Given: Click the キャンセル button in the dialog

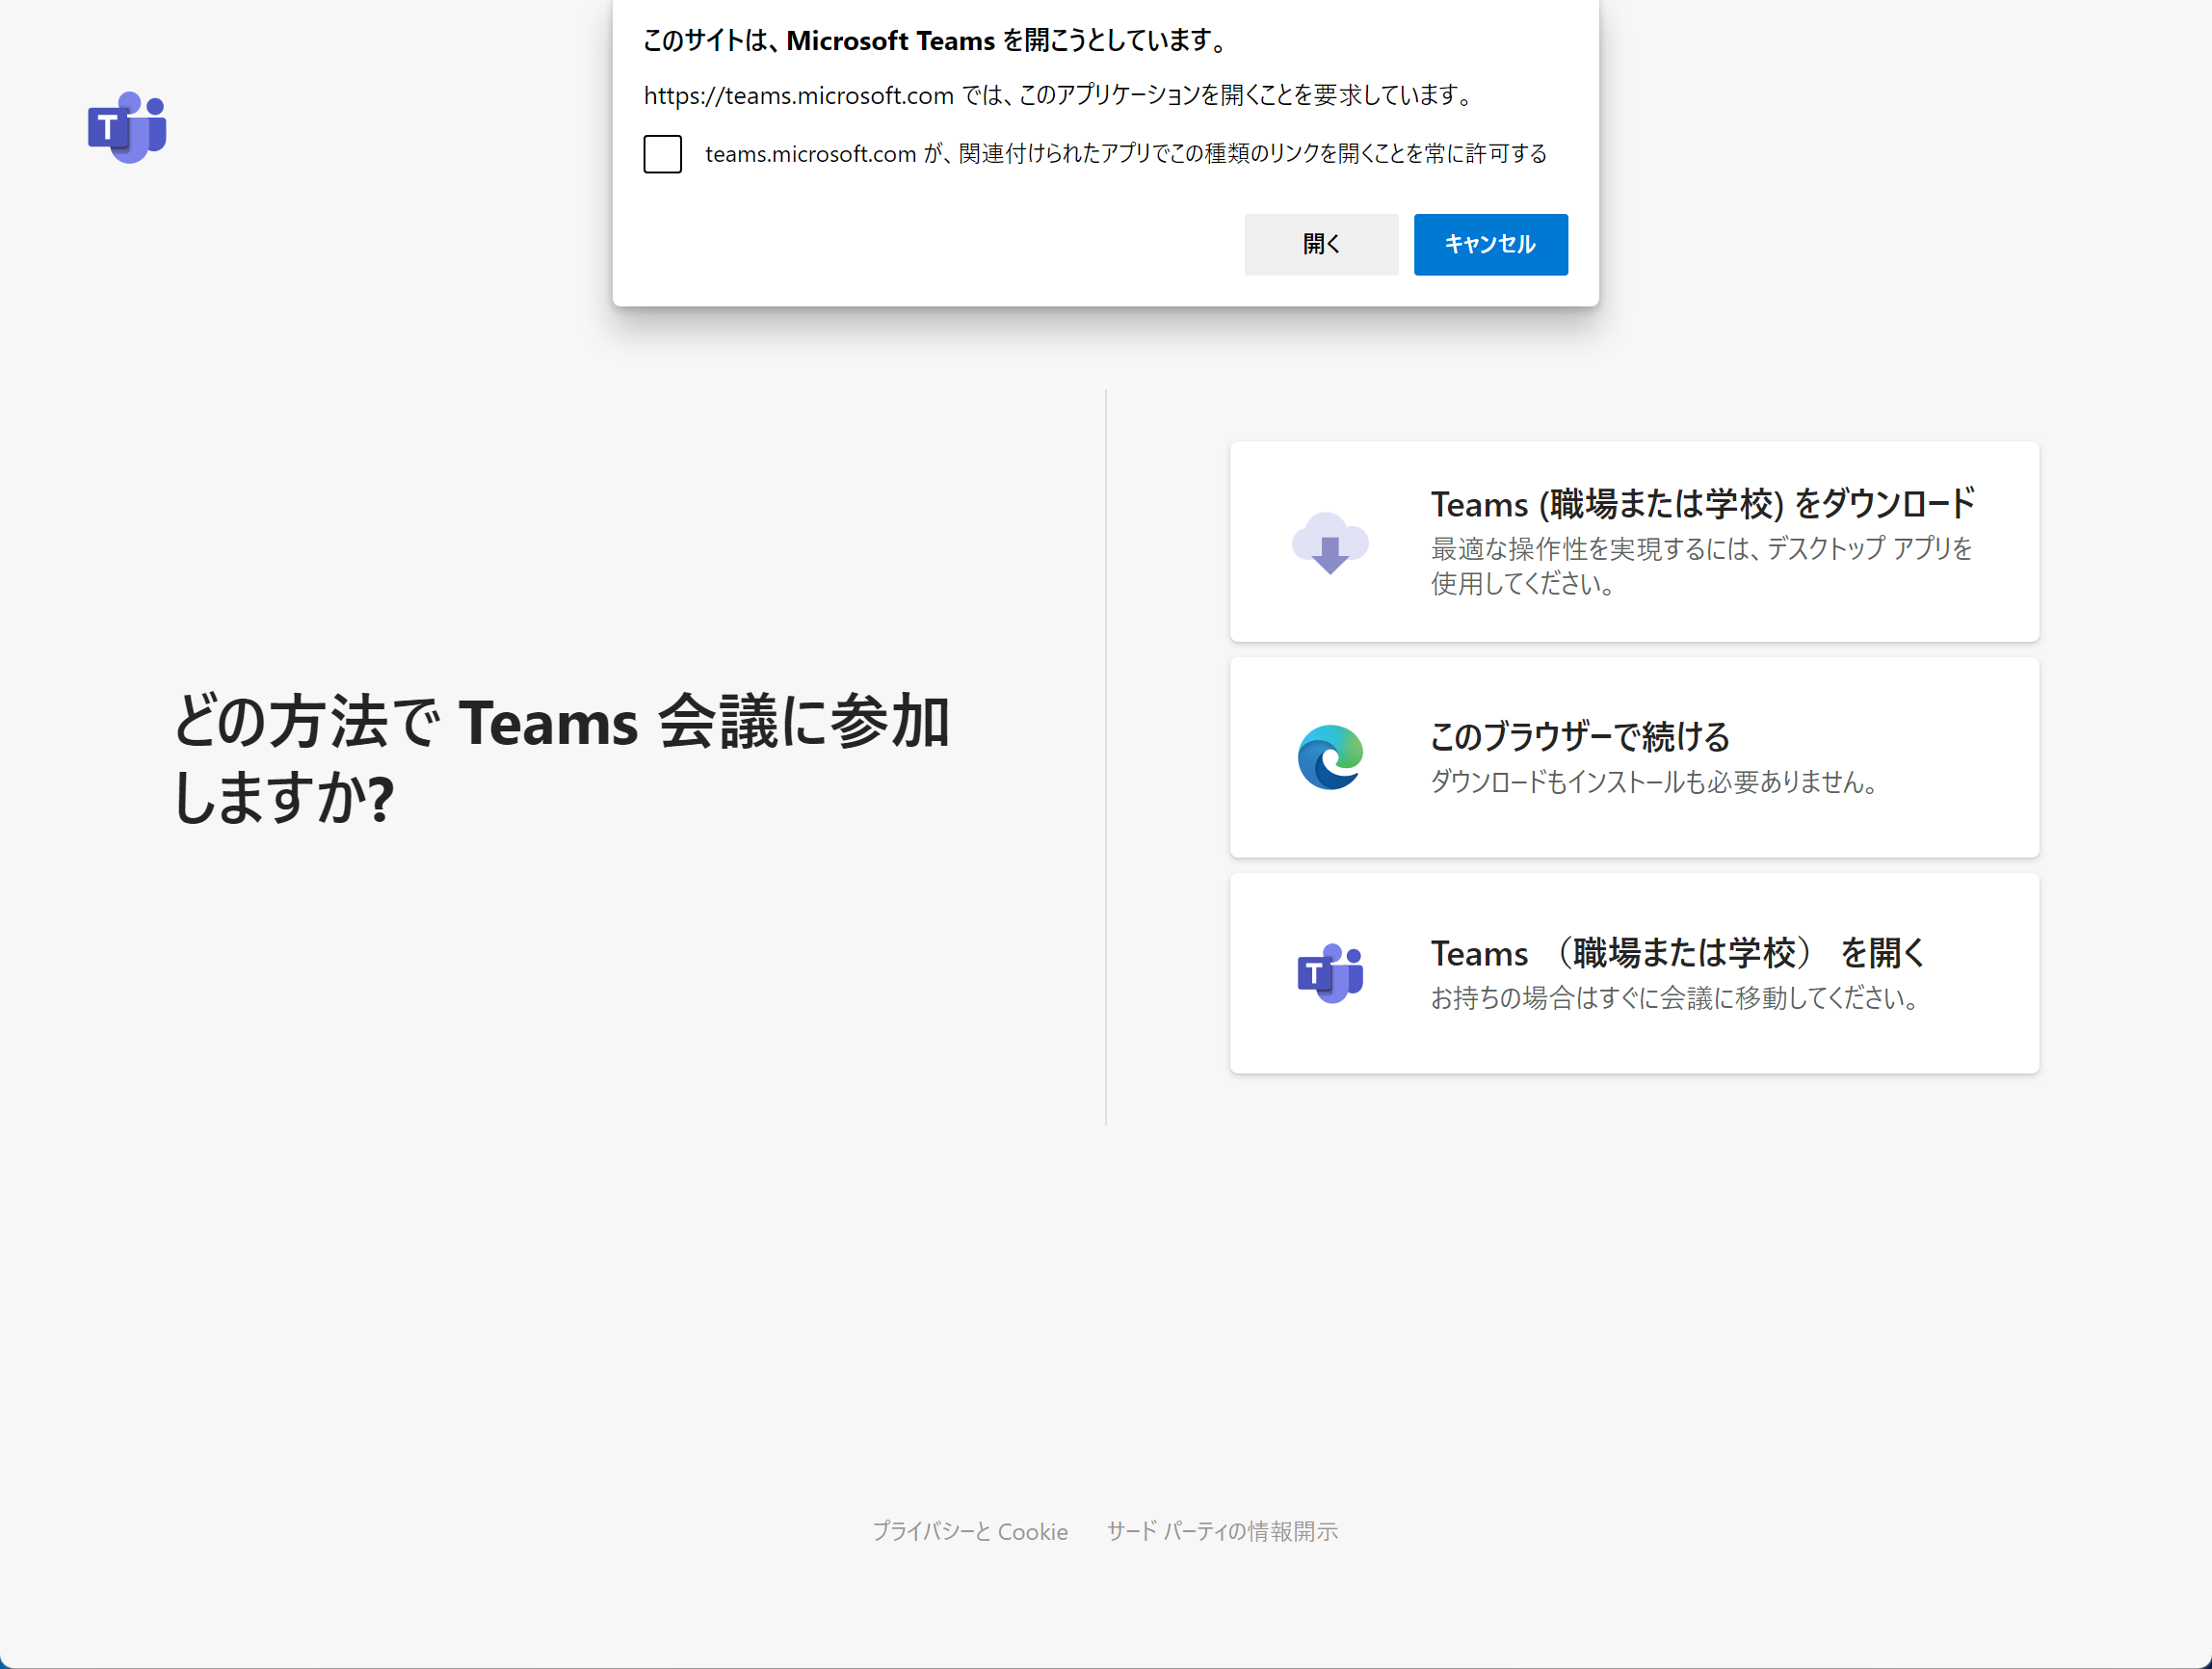Looking at the screenshot, I should (1490, 244).
